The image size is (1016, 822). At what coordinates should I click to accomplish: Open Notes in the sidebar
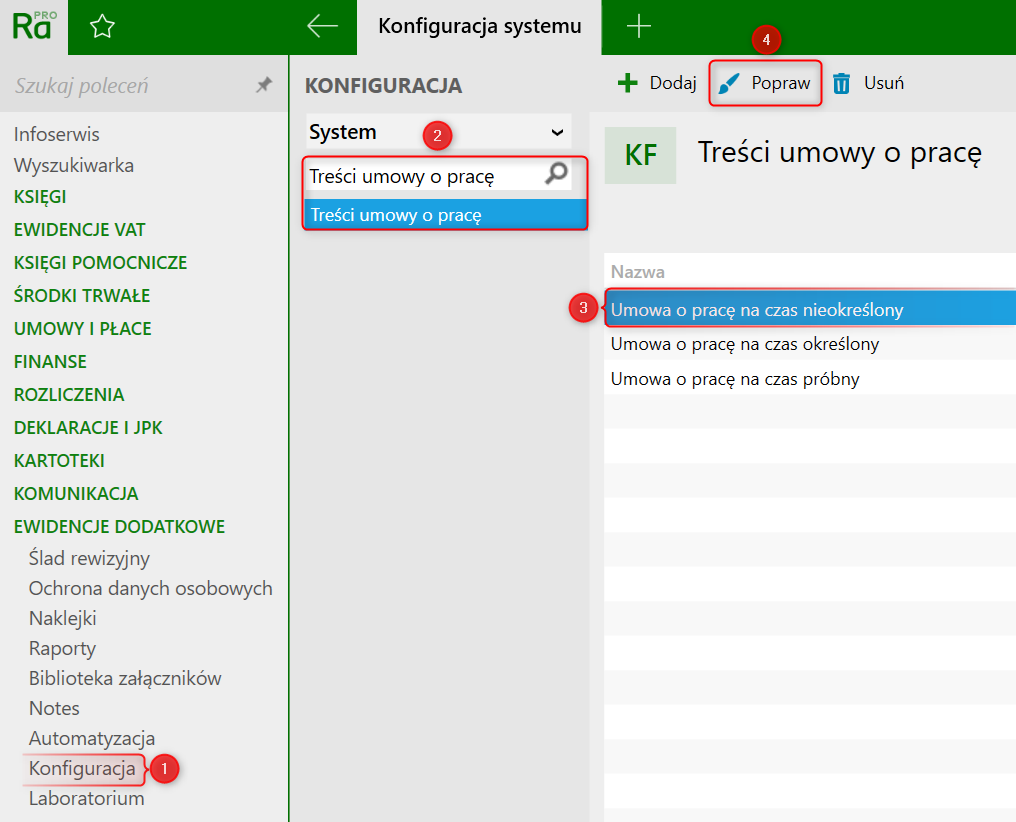(x=54, y=708)
